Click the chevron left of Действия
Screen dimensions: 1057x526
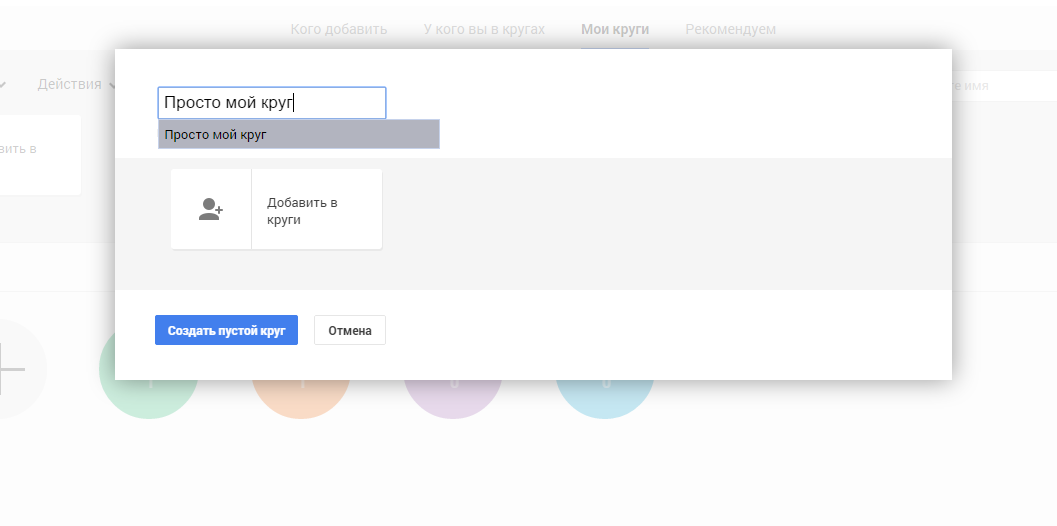pos(3,85)
